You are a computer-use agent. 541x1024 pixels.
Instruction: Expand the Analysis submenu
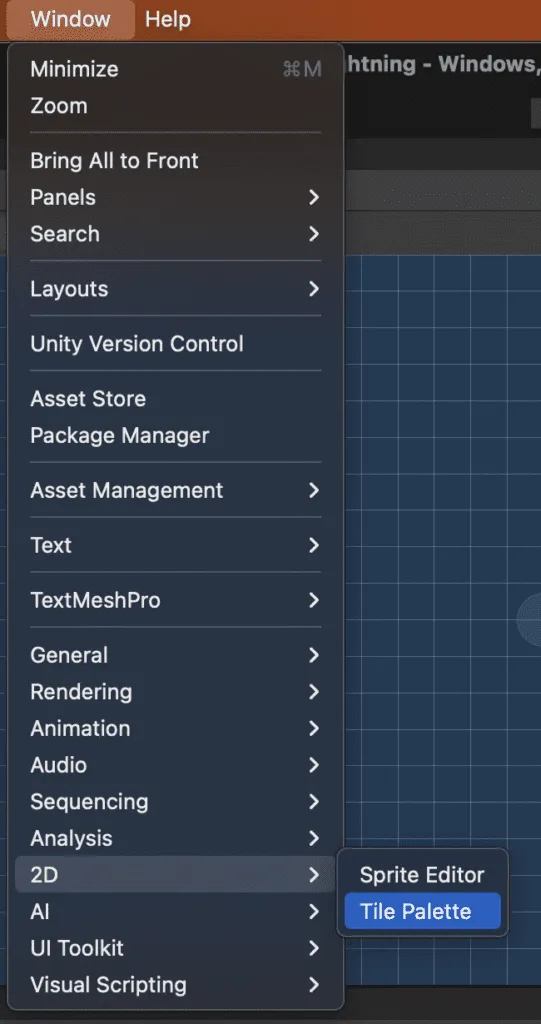175,837
